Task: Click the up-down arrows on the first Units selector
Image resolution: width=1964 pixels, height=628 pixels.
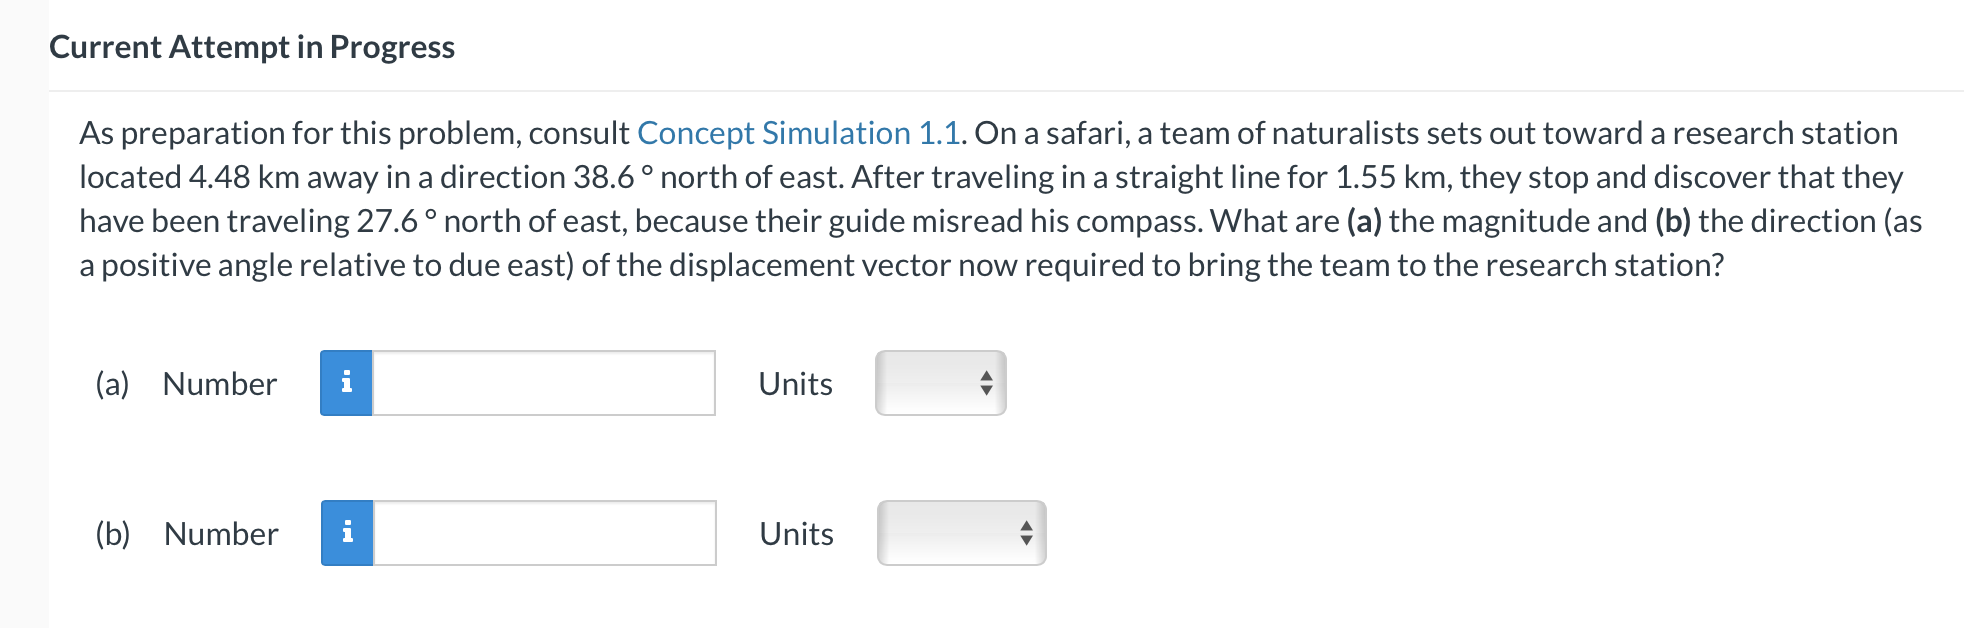Action: pos(985,383)
